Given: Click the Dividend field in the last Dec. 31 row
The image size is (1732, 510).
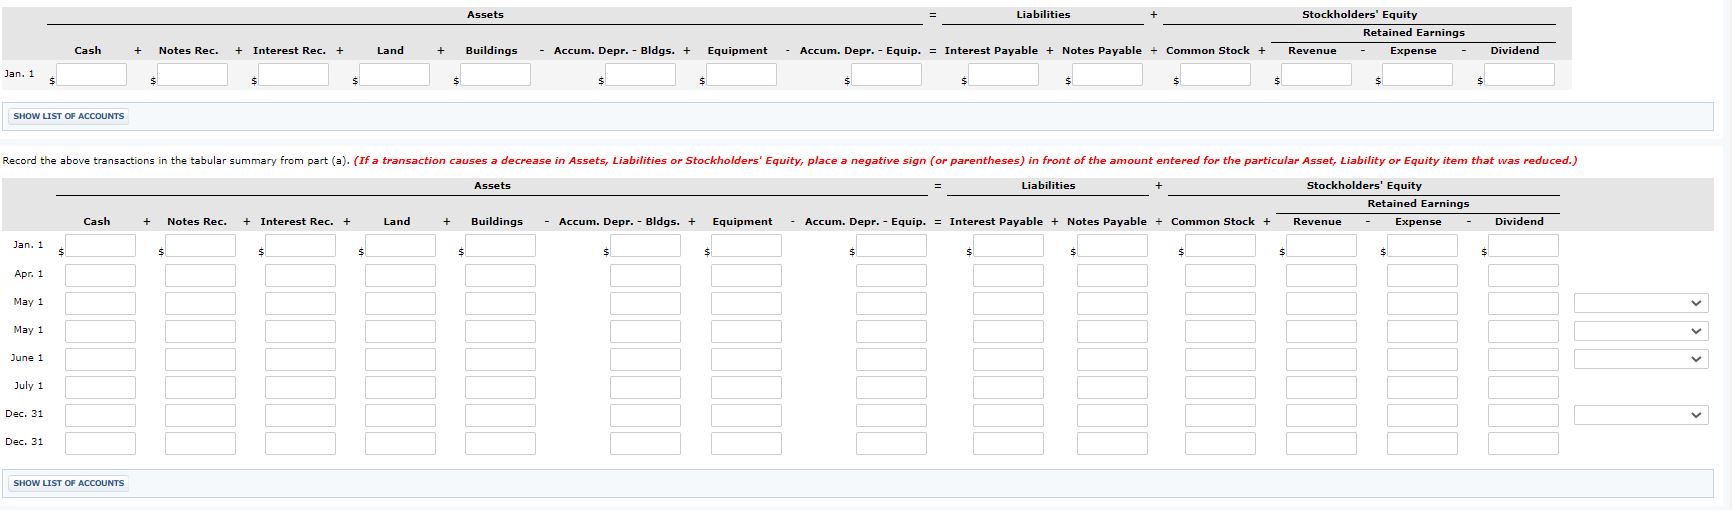Looking at the screenshot, I should click(x=1523, y=443).
